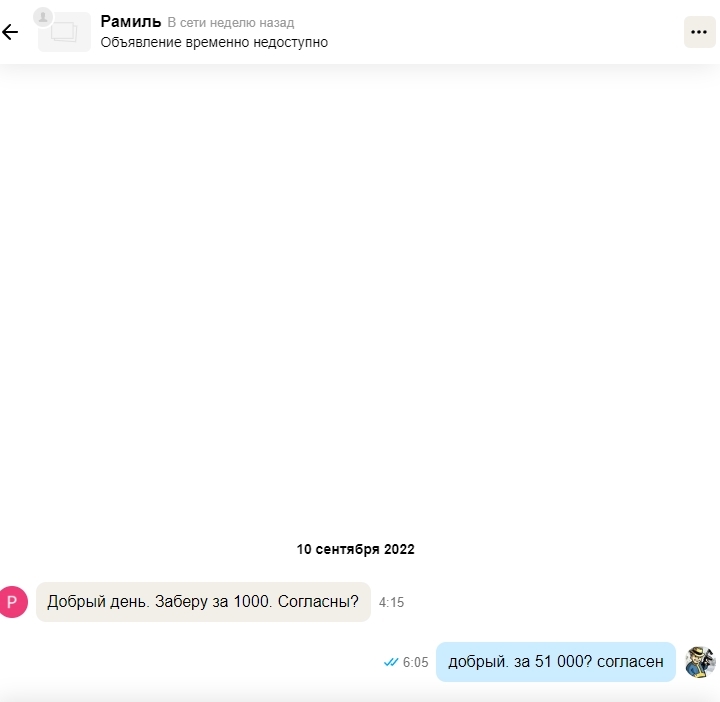Open the three-dots chat options menu
Screen dimensions: 720x702
pos(699,32)
